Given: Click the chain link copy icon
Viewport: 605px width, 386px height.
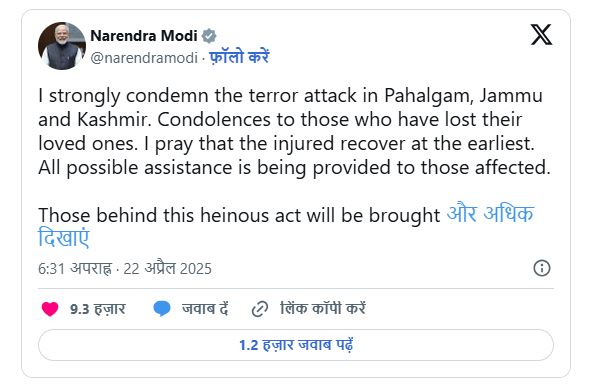Looking at the screenshot, I should (260, 309).
